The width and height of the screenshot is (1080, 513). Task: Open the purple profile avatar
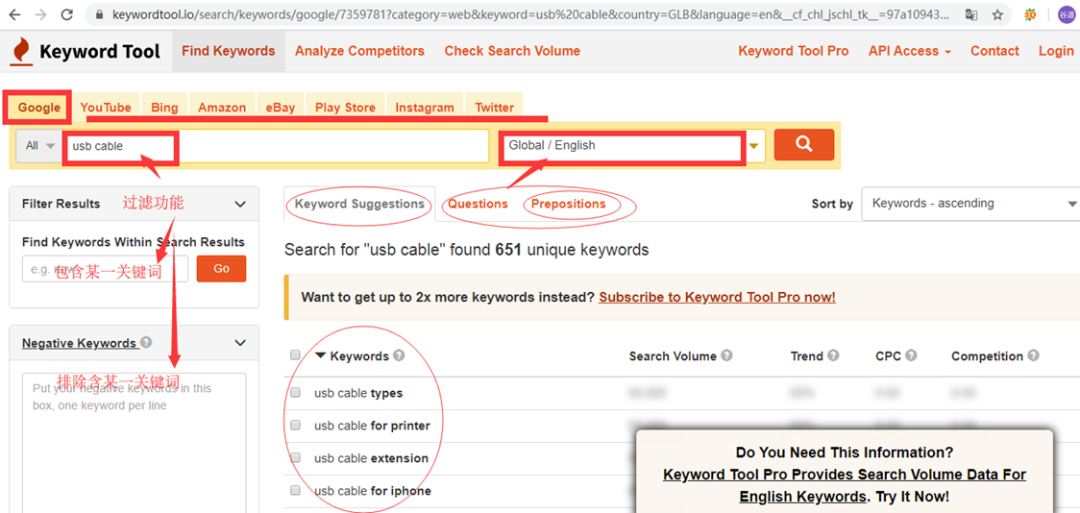coord(1066,14)
